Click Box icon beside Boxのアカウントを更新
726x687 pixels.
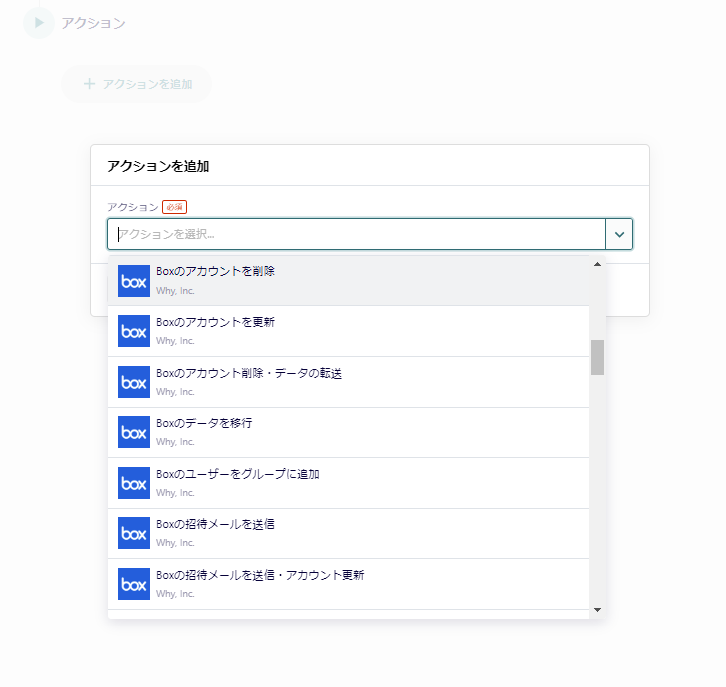(134, 331)
